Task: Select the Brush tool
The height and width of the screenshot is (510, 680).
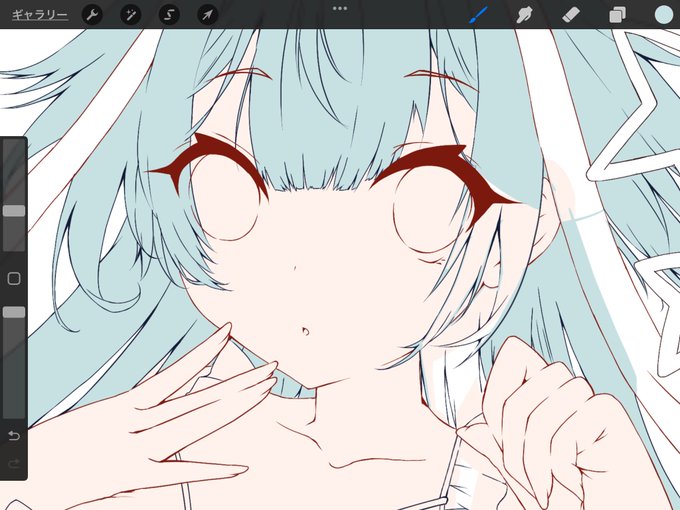Action: [x=479, y=15]
